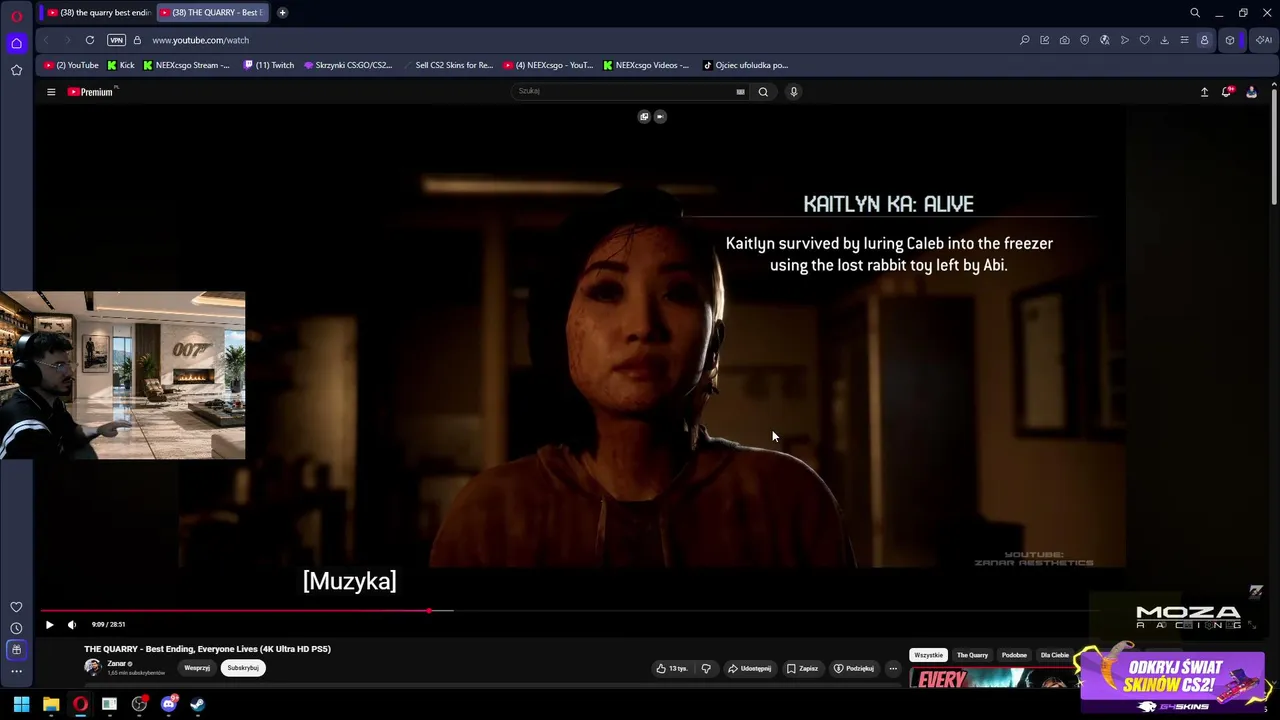This screenshot has width=1280, height=720.
Task: Select the 'Podobne' filter chip
Action: (1014, 655)
